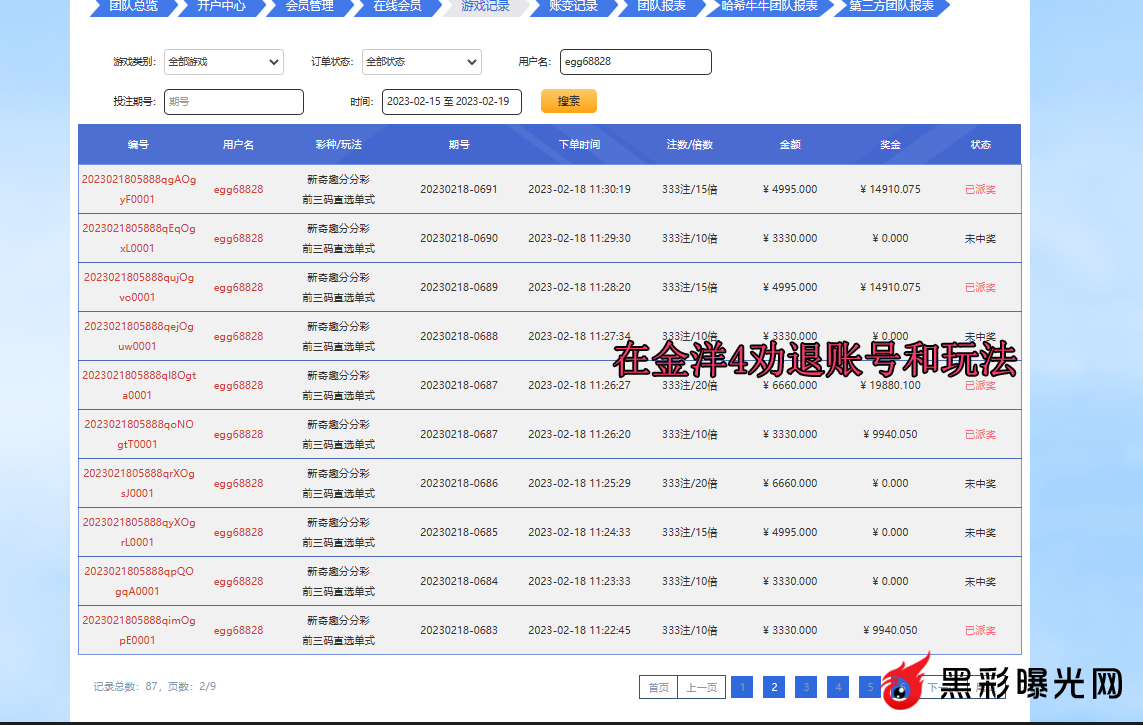Expand the 游戏类别 dropdown
1143x725 pixels.
(x=224, y=62)
